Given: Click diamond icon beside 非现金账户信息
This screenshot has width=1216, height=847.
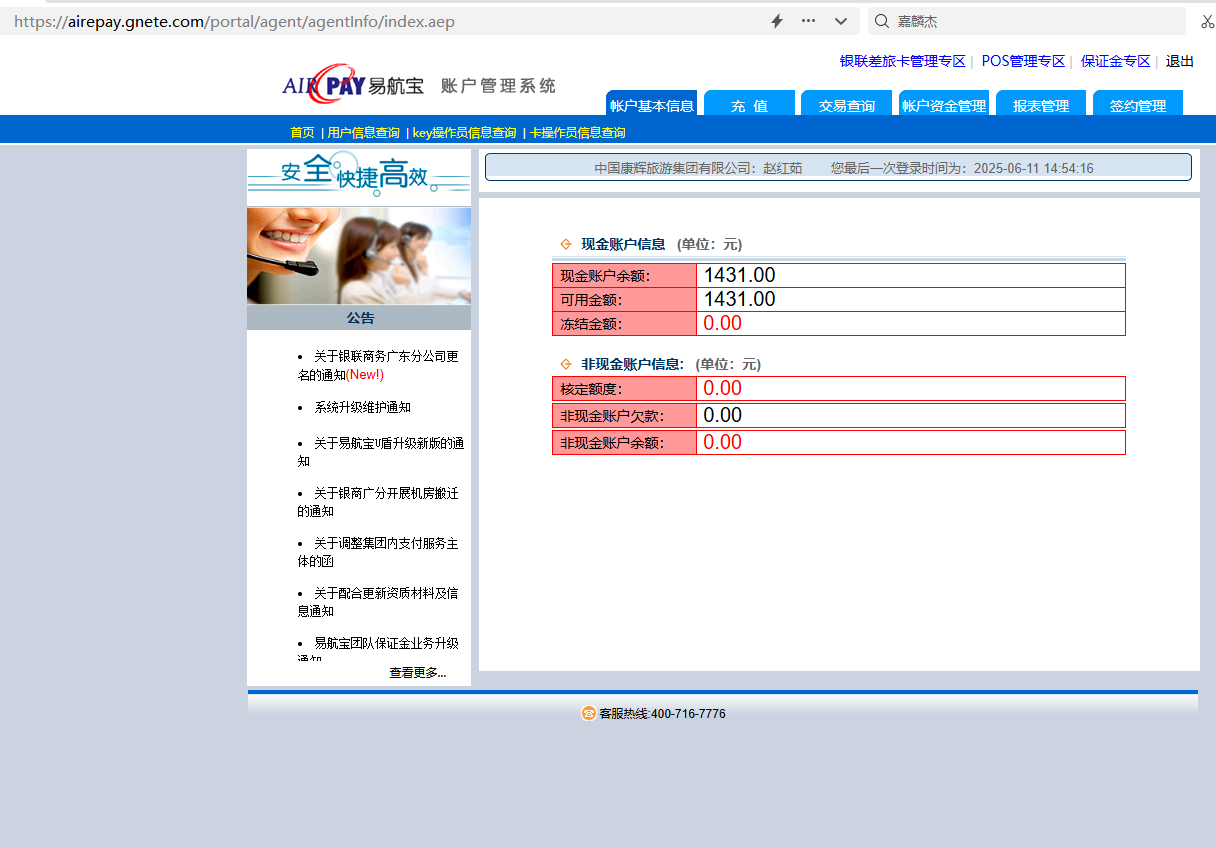Looking at the screenshot, I should (x=566, y=364).
